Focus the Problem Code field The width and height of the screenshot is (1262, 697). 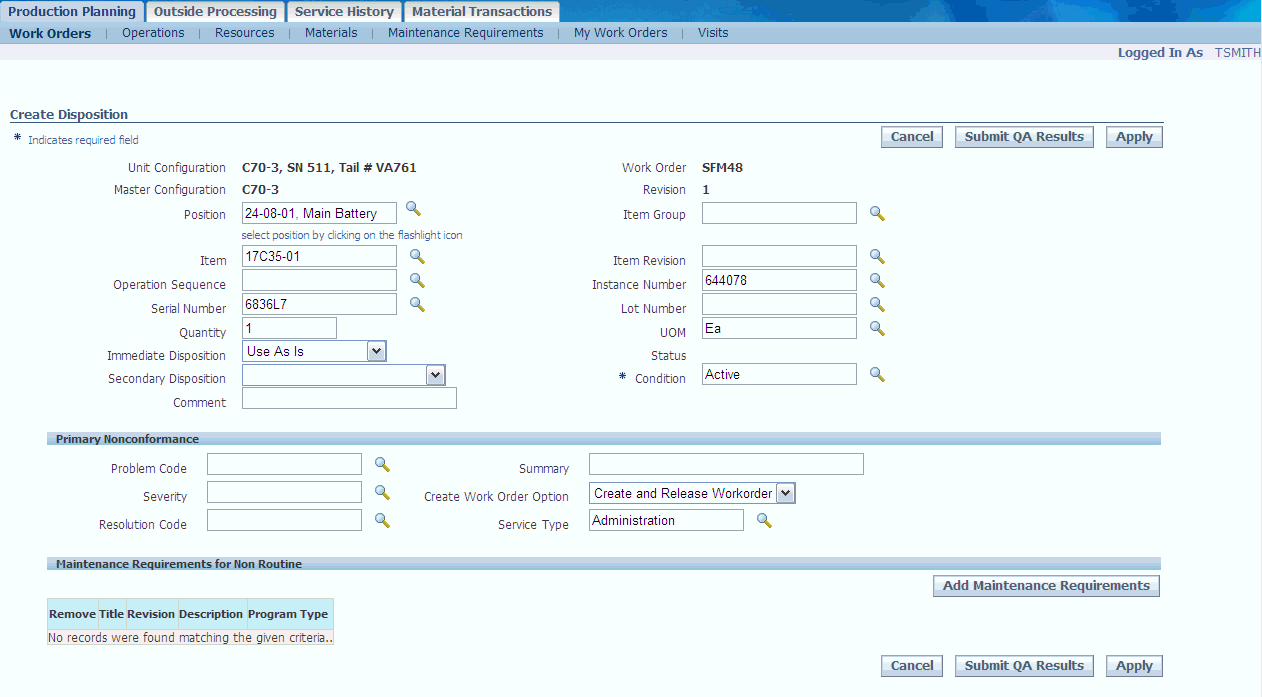pyautogui.click(x=284, y=464)
